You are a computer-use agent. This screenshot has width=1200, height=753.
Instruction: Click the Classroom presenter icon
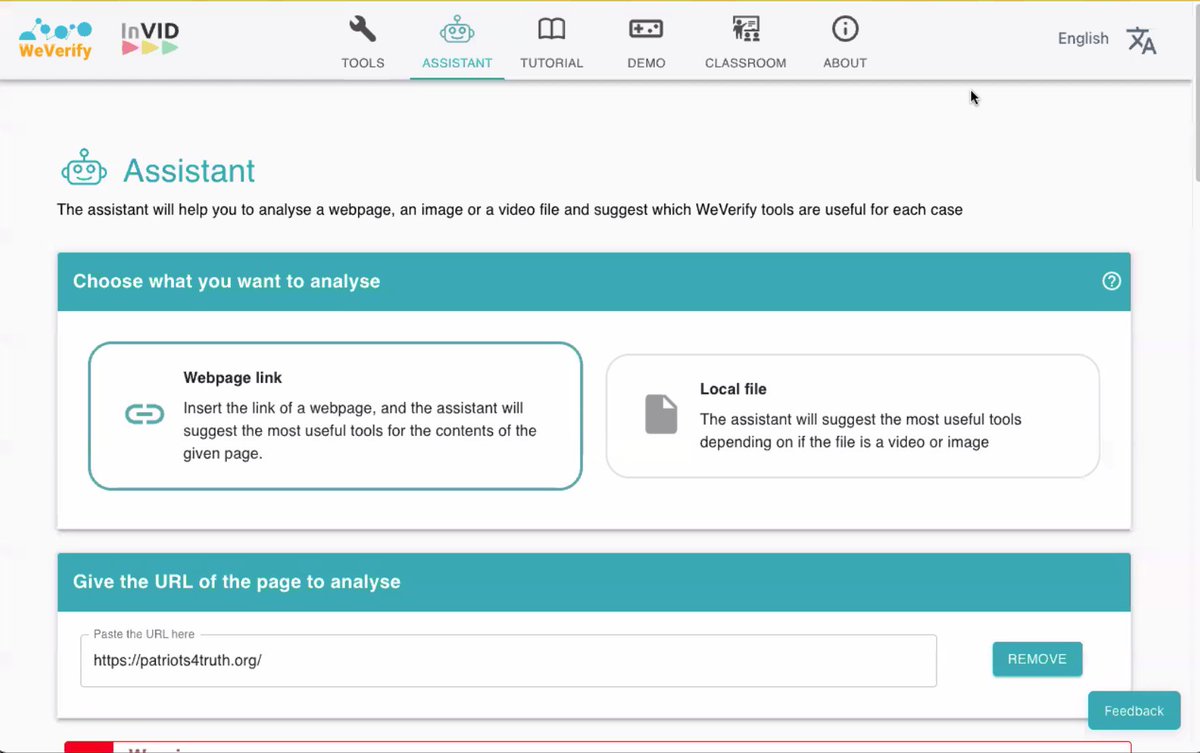click(x=745, y=29)
